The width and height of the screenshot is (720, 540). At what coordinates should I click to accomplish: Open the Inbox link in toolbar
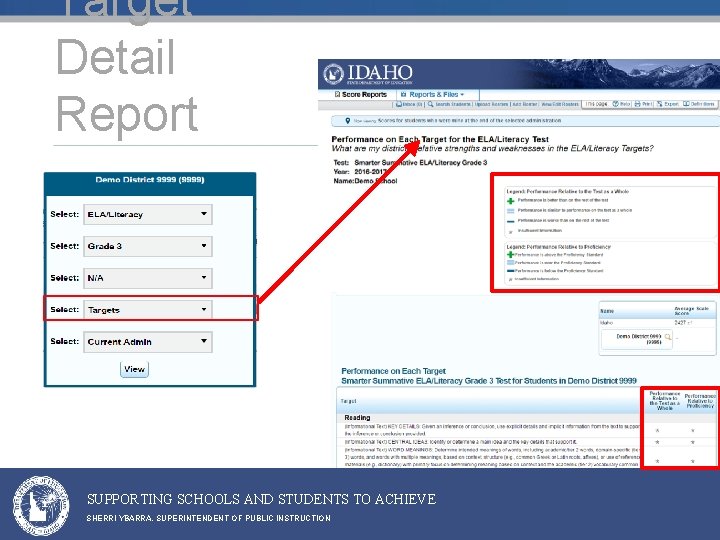409,104
